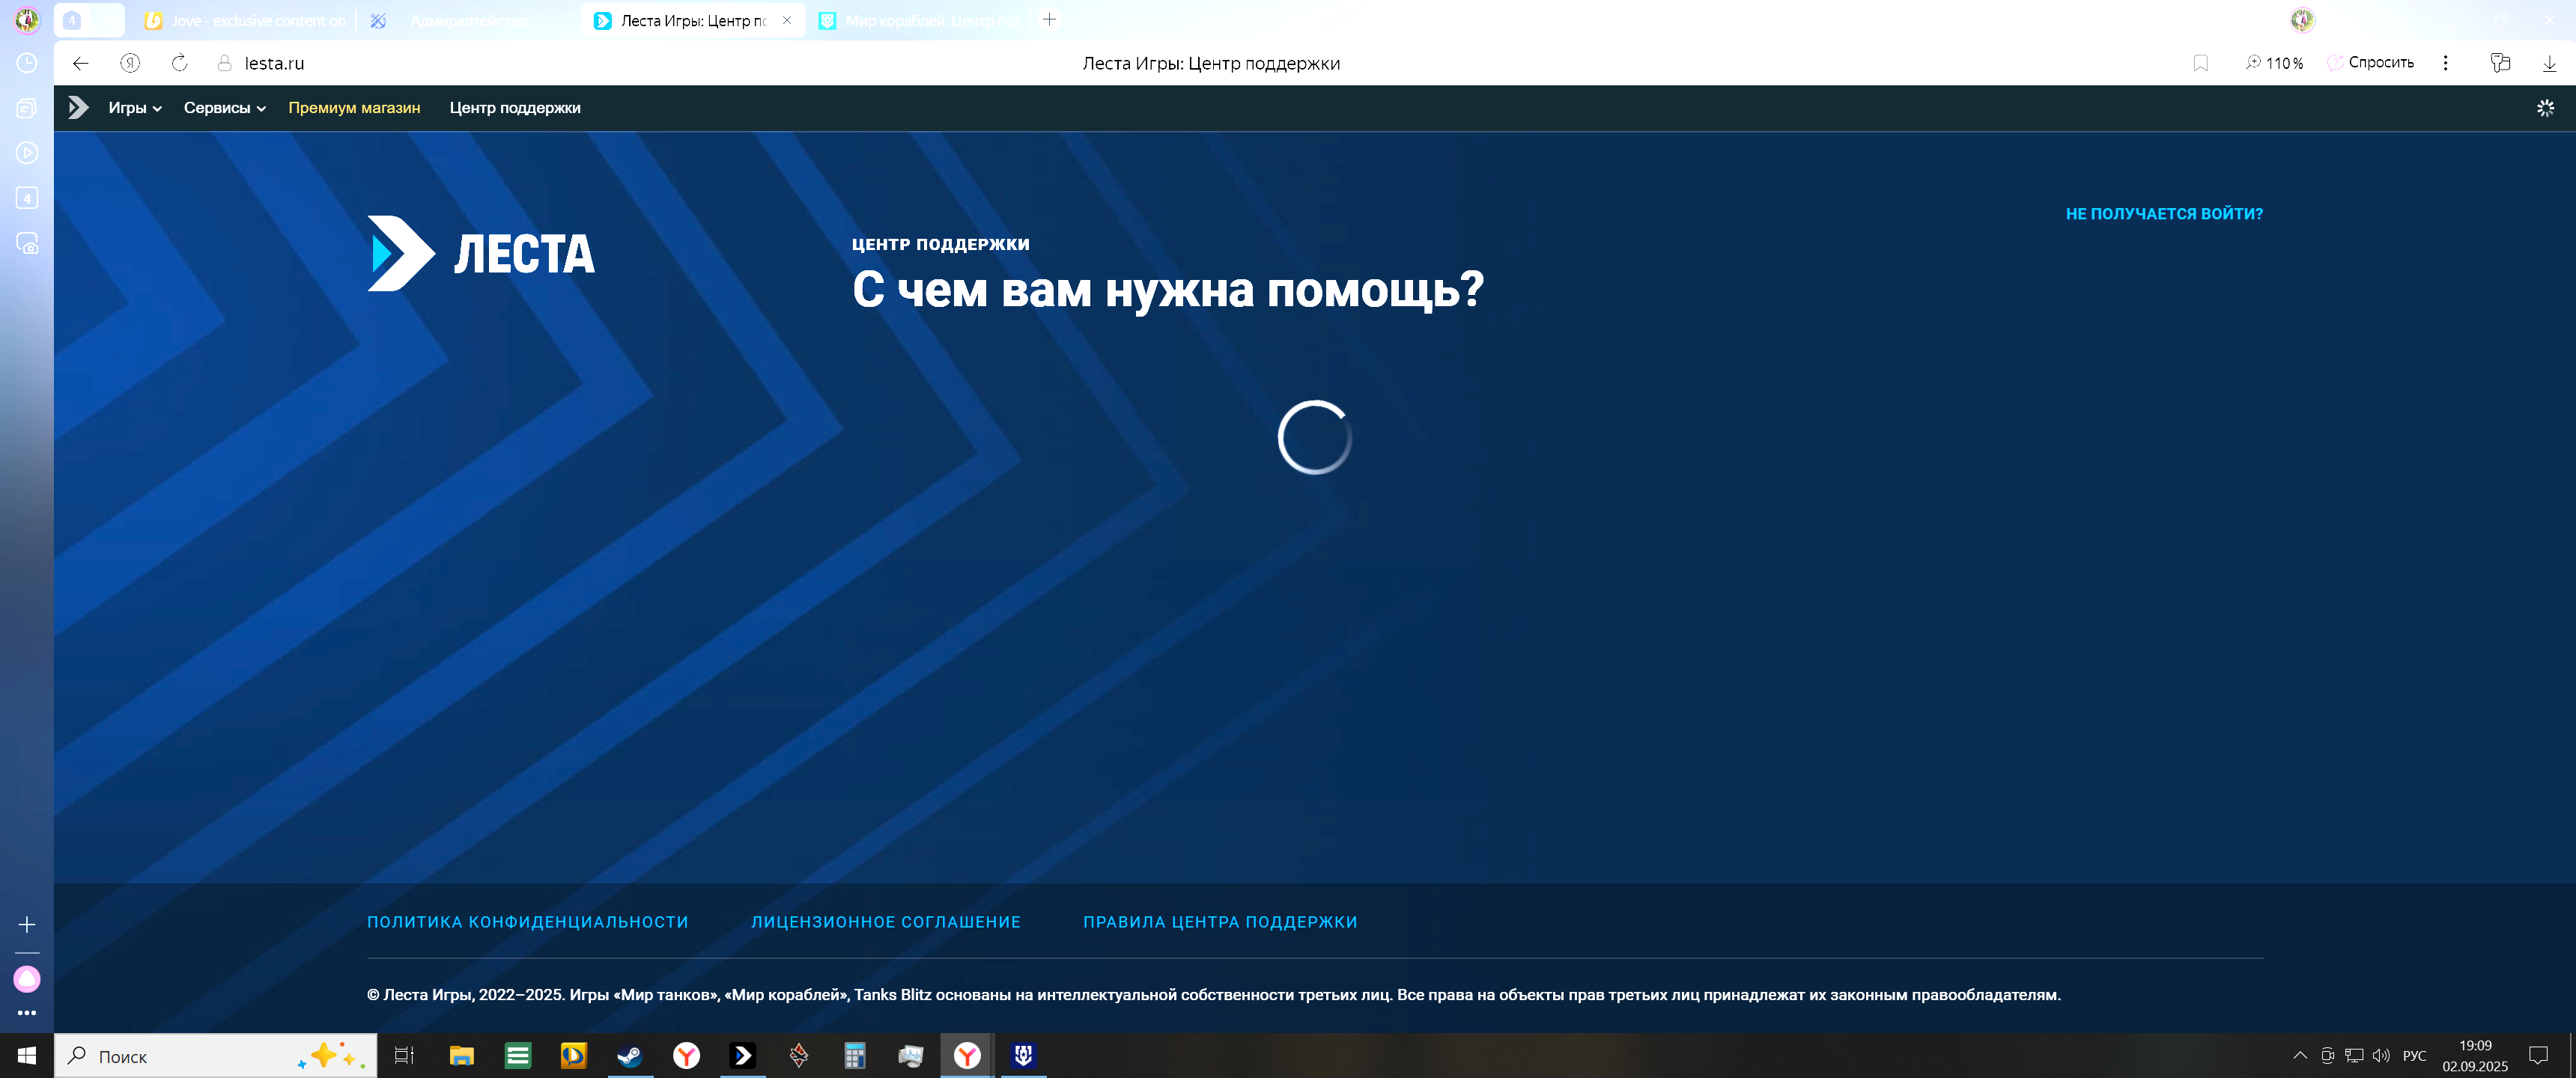Viewport: 2576px width, 1078px height.
Task: Open the Премиум магазин menu item
Action: [354, 108]
